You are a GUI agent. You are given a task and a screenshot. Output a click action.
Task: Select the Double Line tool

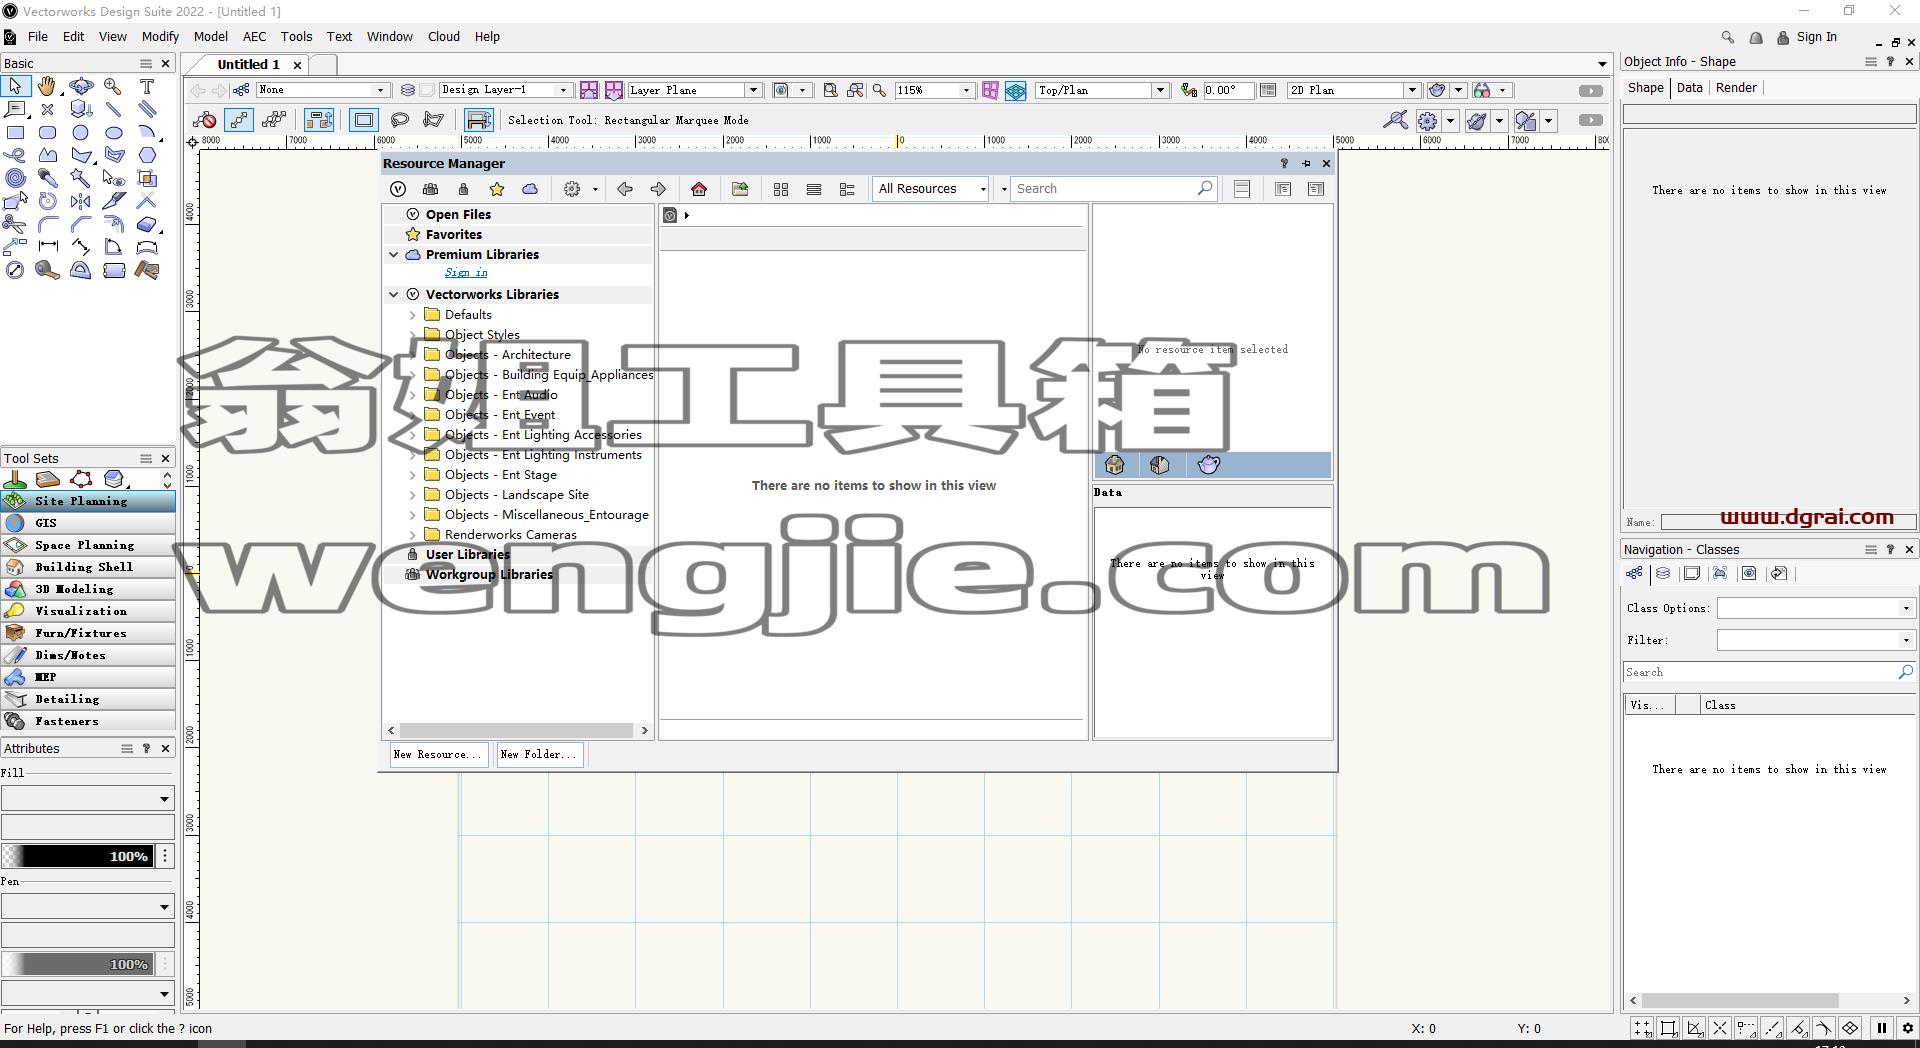147,109
